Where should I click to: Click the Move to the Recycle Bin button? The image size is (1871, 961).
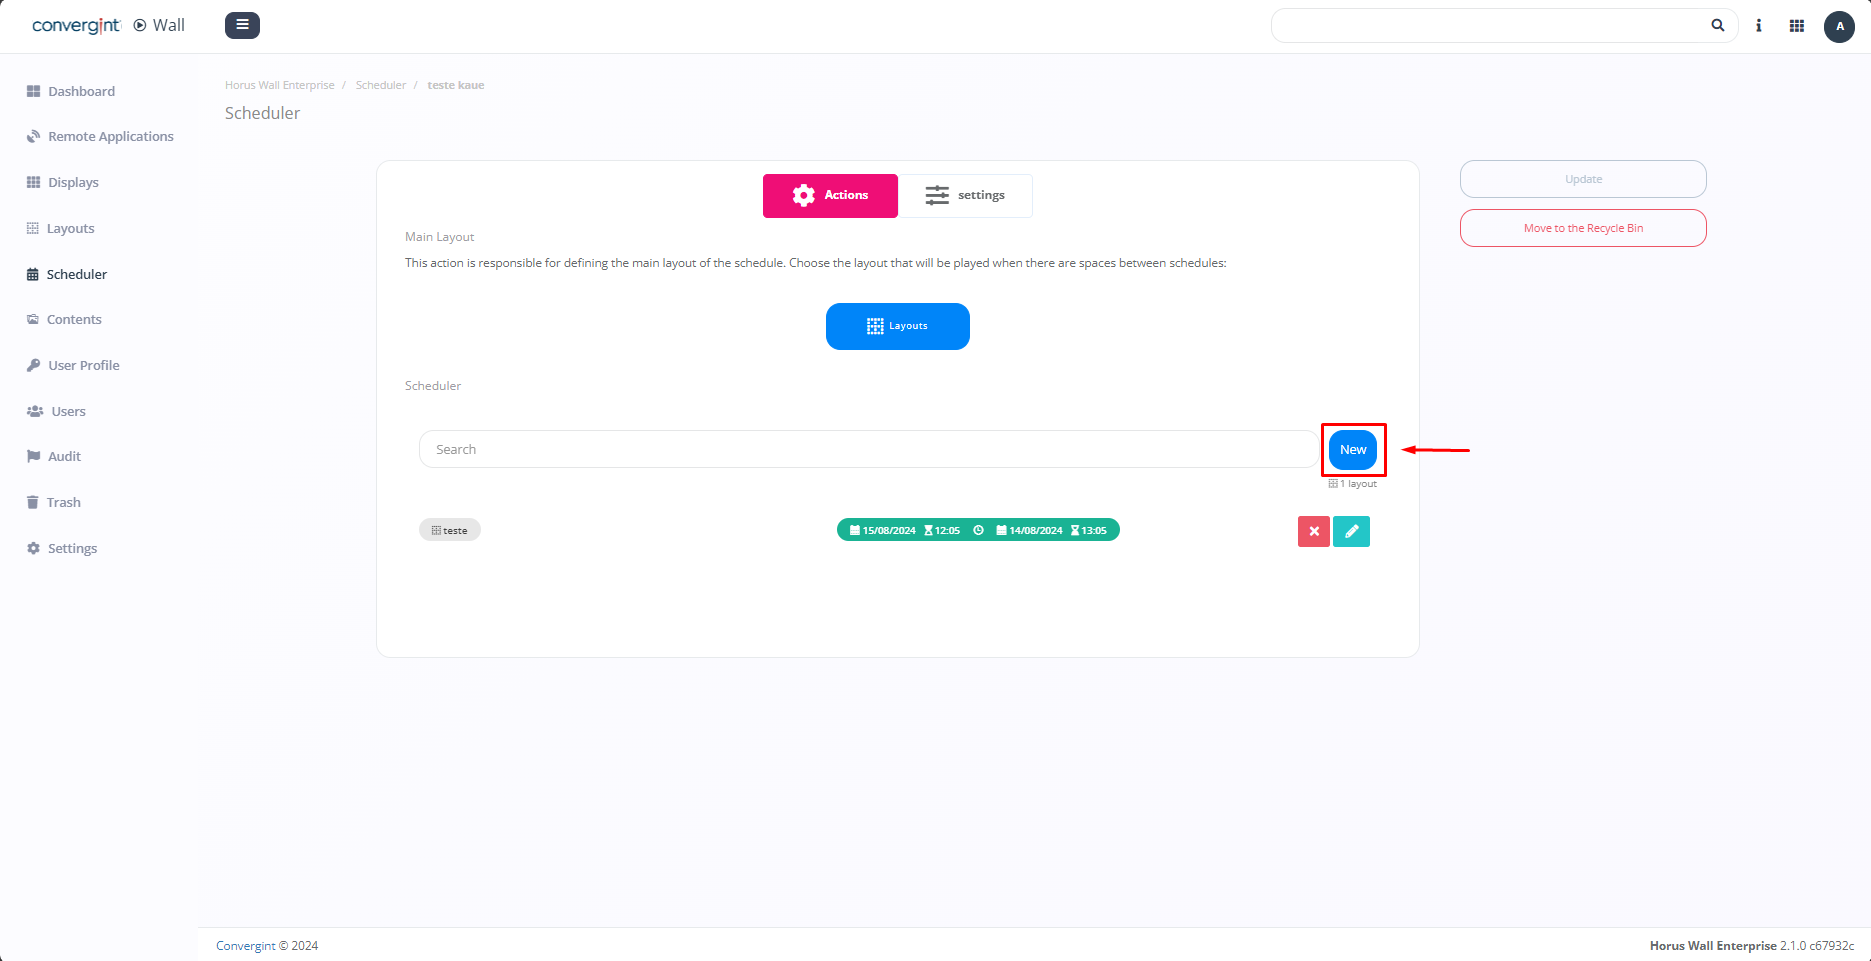[1582, 228]
